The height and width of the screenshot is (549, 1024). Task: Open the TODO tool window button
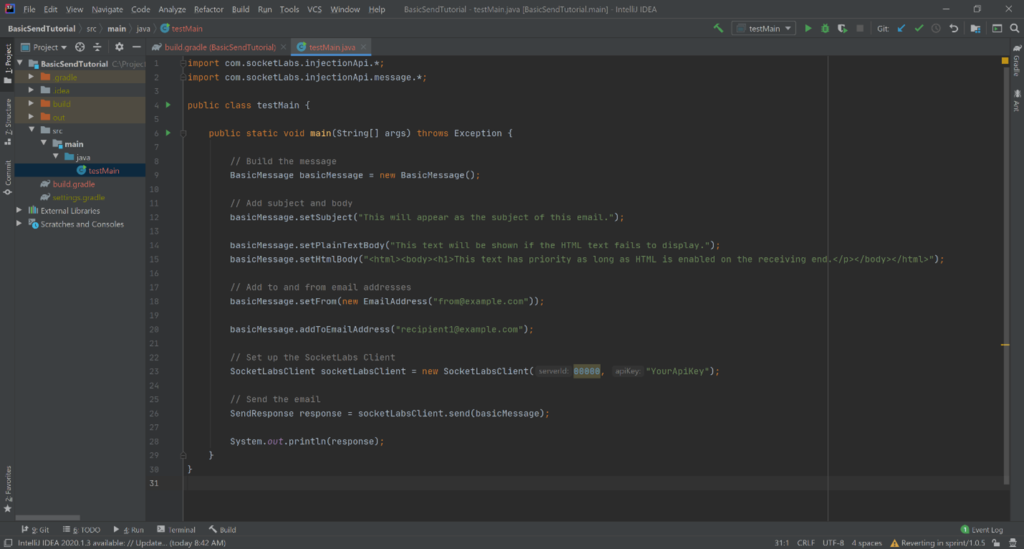click(82, 529)
